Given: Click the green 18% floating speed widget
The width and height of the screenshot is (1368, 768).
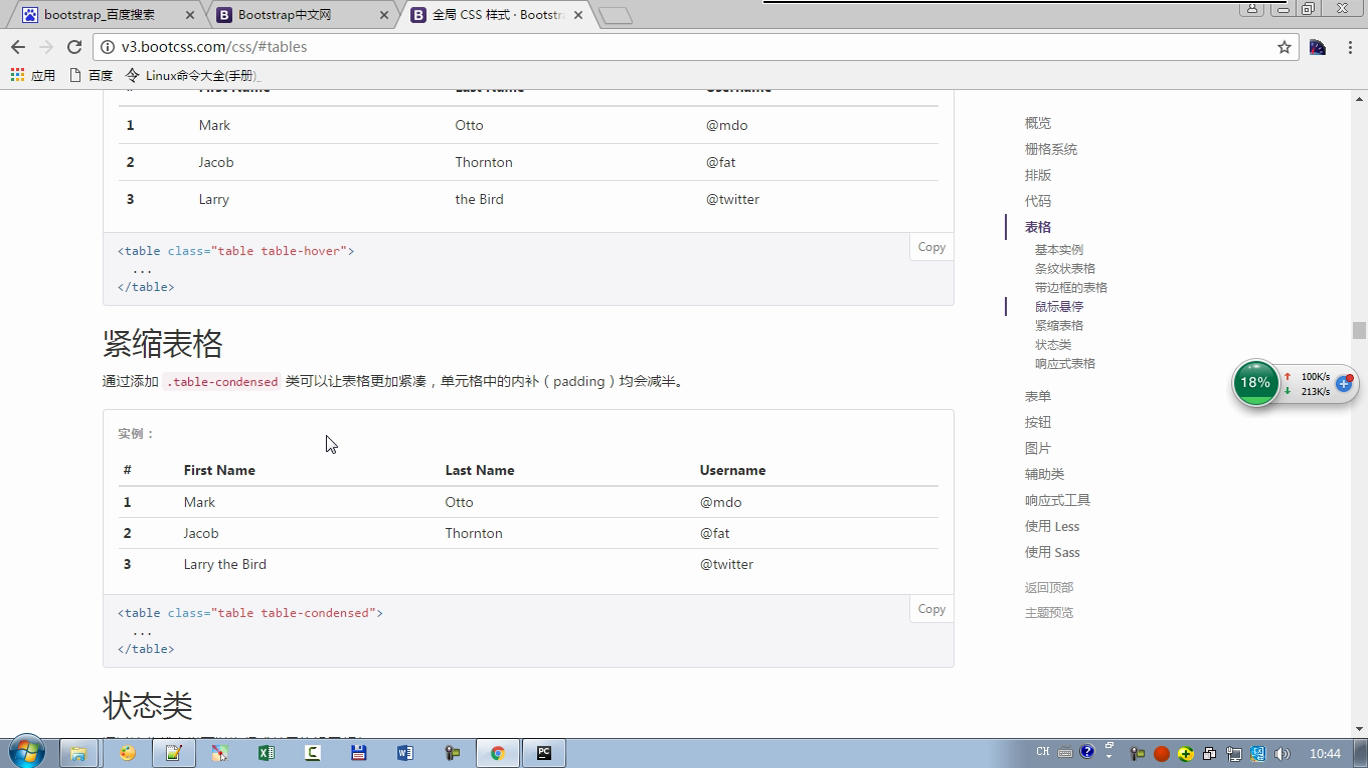Looking at the screenshot, I should tap(1255, 383).
